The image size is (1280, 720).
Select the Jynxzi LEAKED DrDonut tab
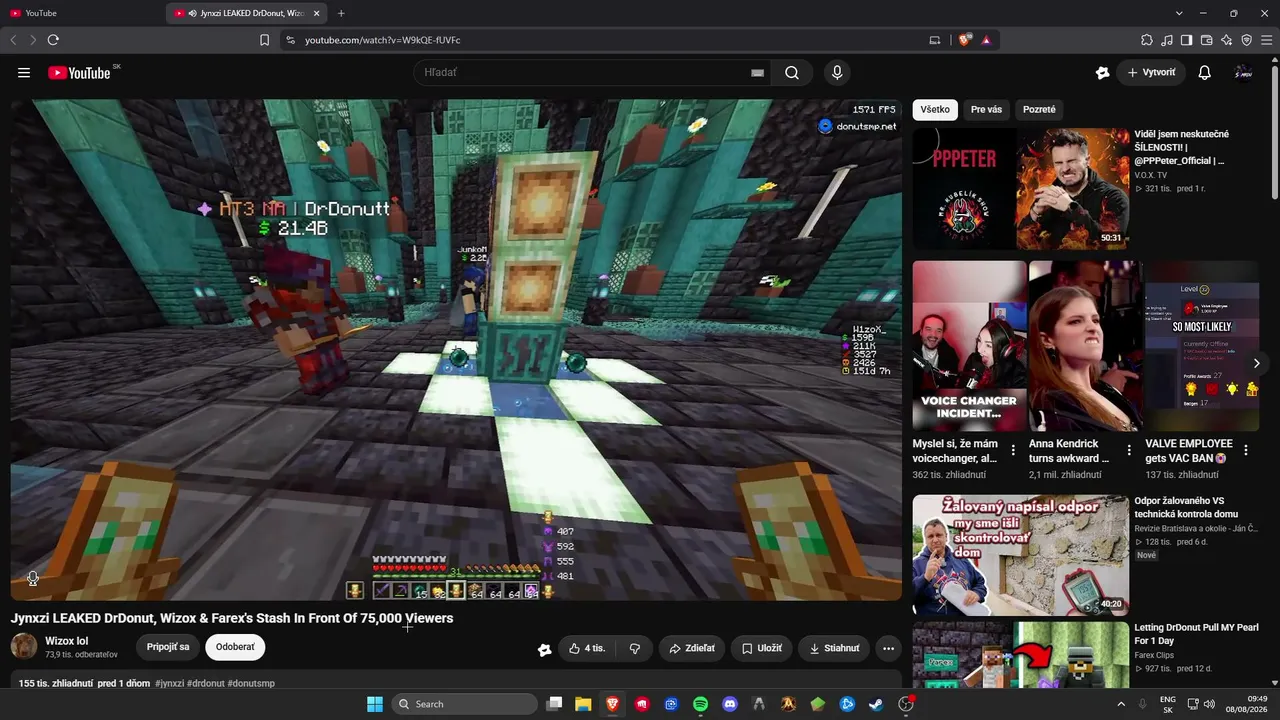[x=247, y=13]
